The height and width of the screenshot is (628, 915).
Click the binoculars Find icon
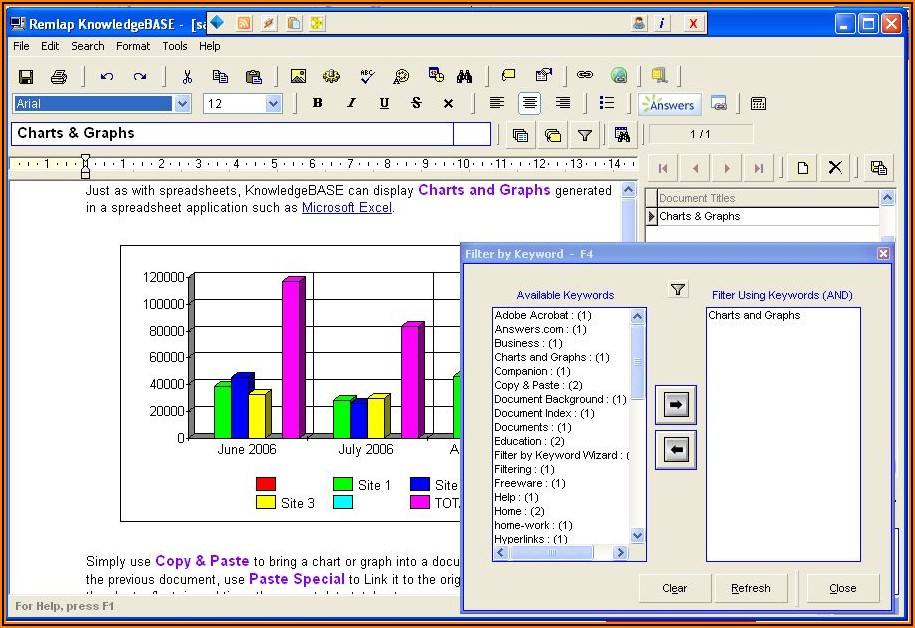click(464, 76)
